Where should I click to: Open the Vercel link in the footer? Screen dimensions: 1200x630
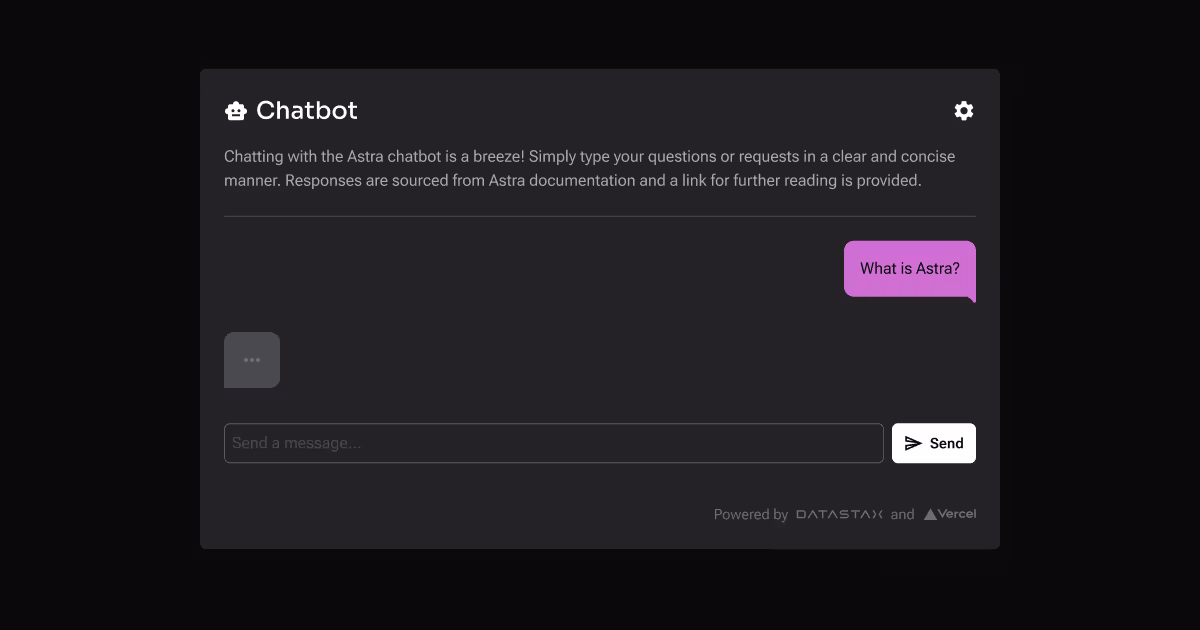pyautogui.click(x=949, y=513)
